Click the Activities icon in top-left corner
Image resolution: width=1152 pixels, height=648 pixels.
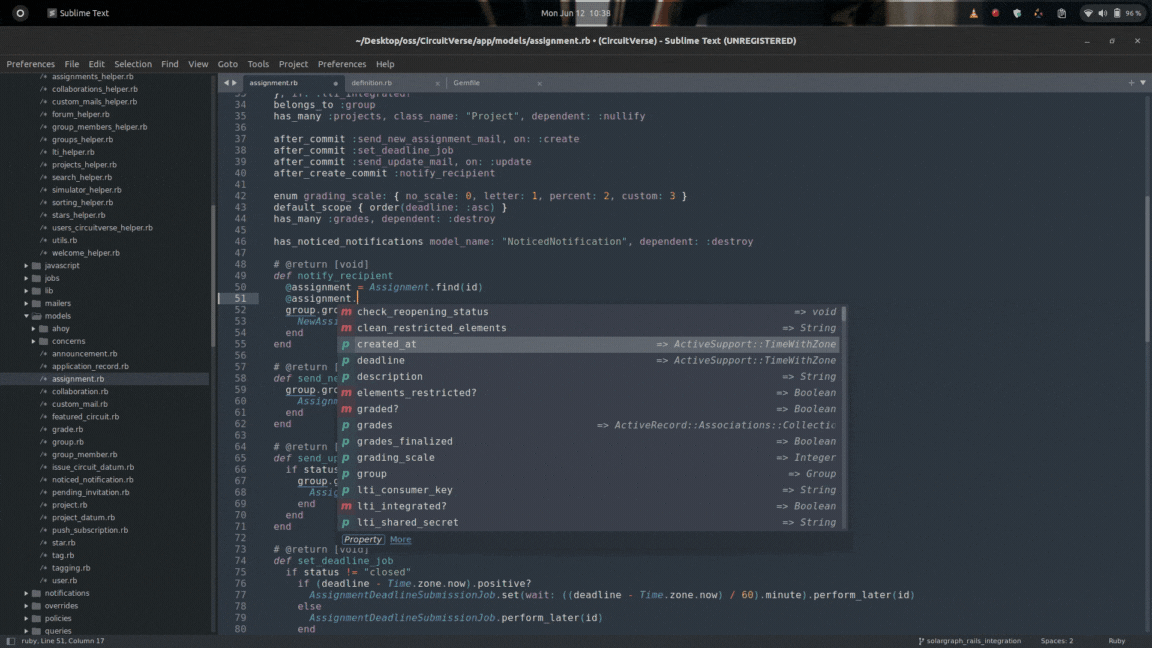pos(20,13)
